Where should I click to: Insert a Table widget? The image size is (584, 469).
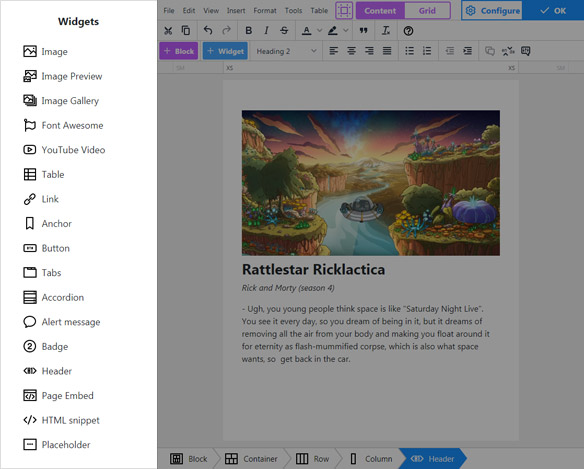(x=44, y=174)
